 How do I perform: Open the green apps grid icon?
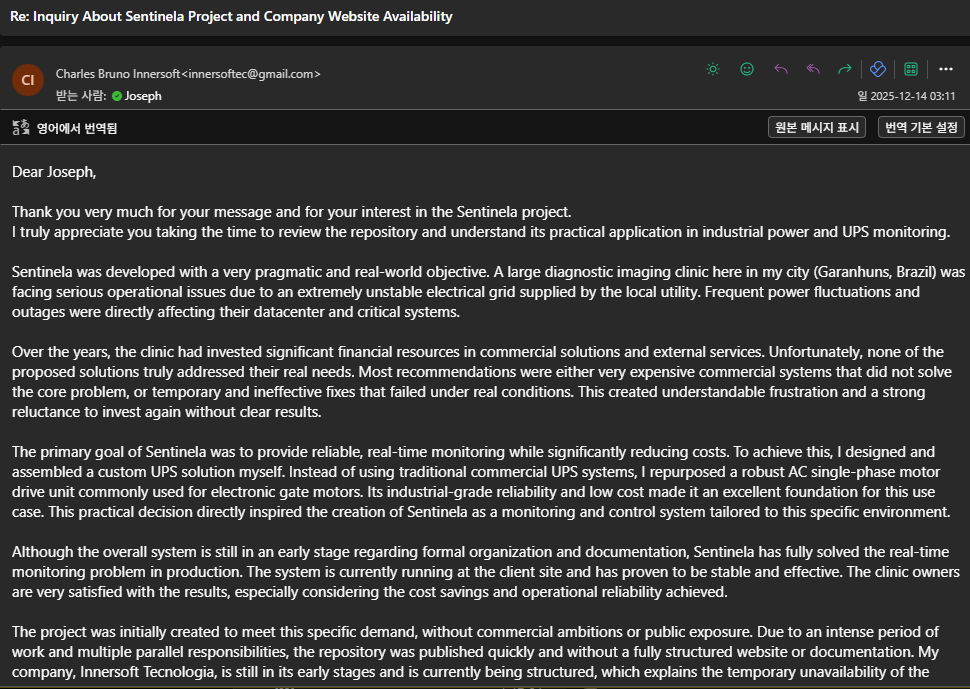click(911, 69)
